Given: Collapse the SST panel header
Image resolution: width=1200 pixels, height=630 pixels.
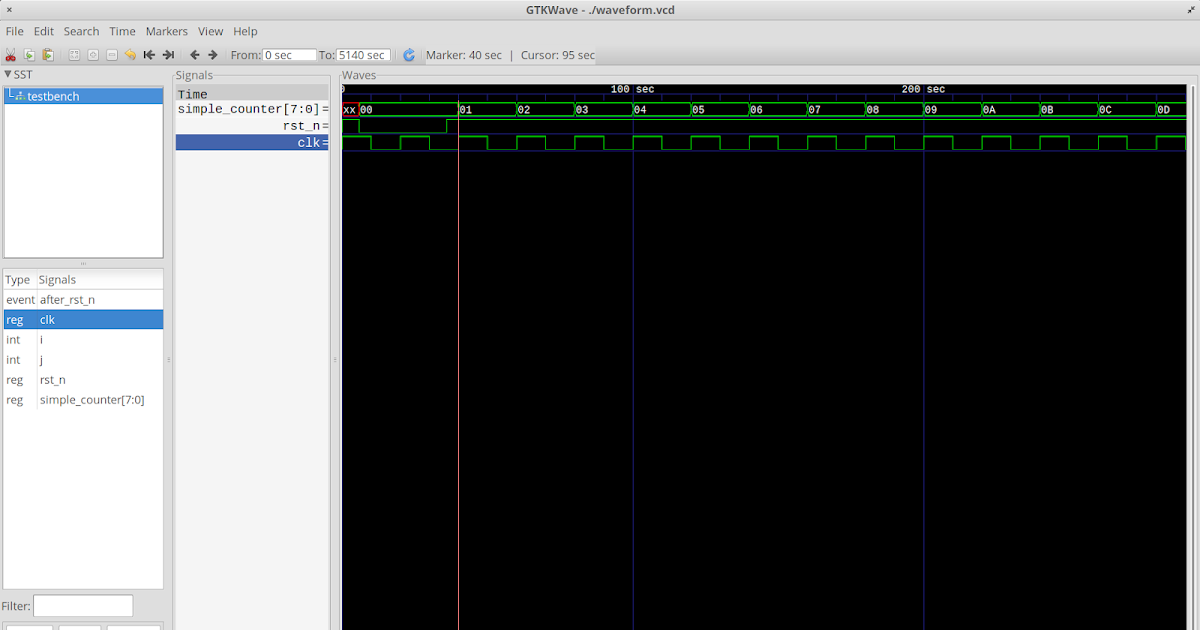Looking at the screenshot, I should point(8,74).
